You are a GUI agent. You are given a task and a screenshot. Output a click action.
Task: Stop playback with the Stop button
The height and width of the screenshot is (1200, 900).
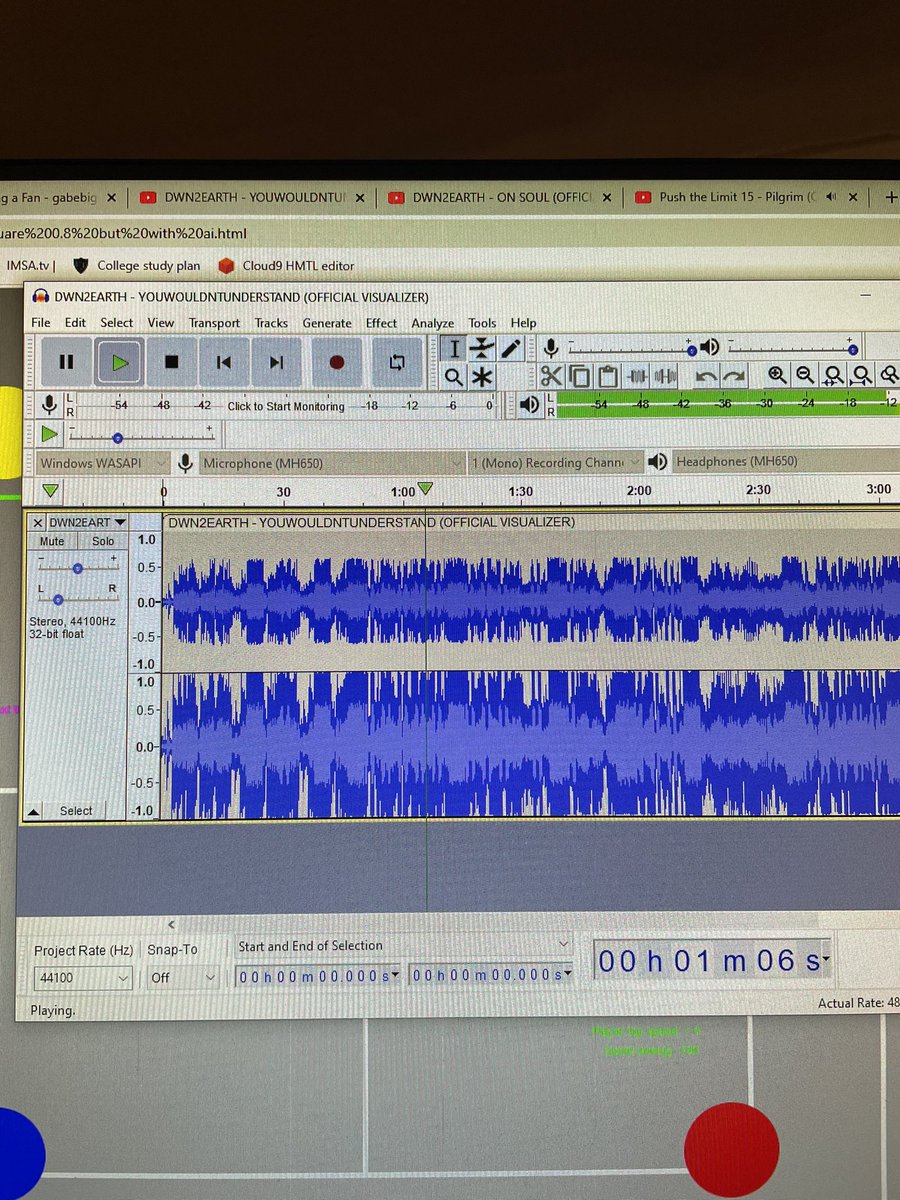click(x=171, y=362)
